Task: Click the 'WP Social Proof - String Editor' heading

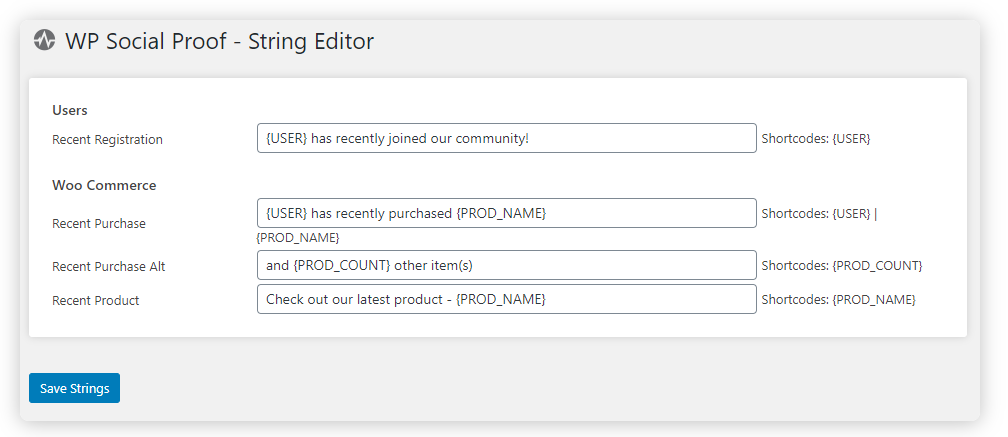Action: tap(219, 41)
